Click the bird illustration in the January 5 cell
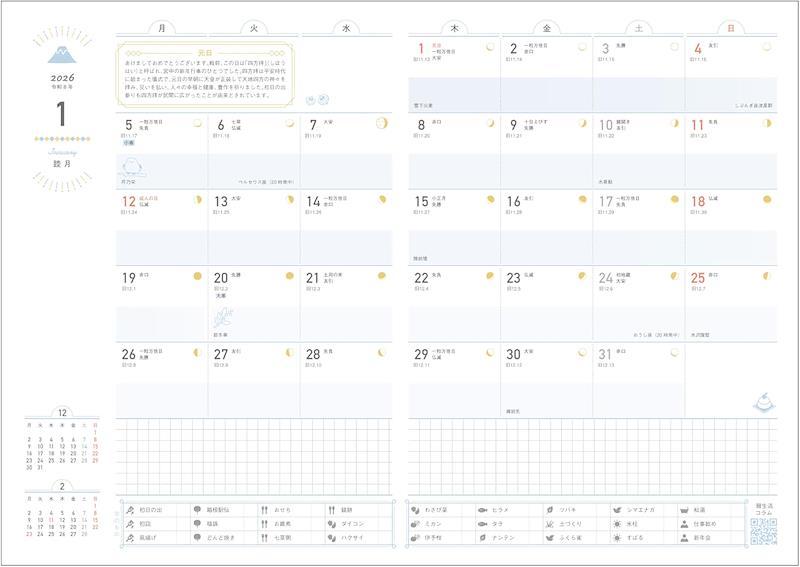800x567 pixels. (133, 167)
